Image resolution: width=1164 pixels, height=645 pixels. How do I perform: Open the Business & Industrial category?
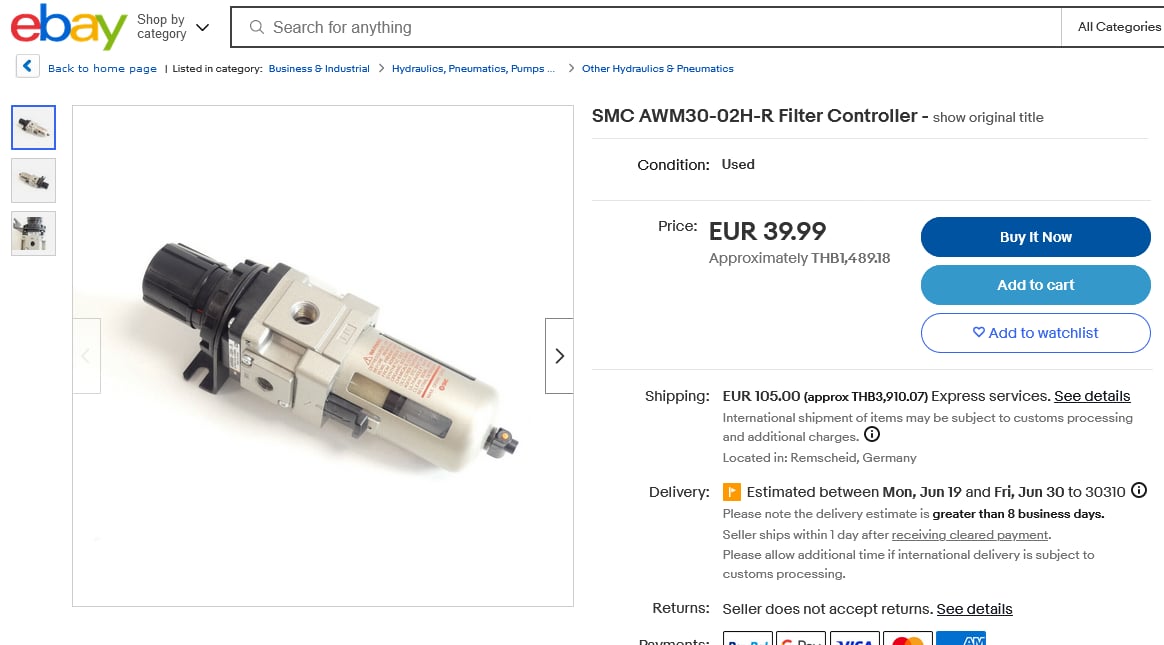318,68
